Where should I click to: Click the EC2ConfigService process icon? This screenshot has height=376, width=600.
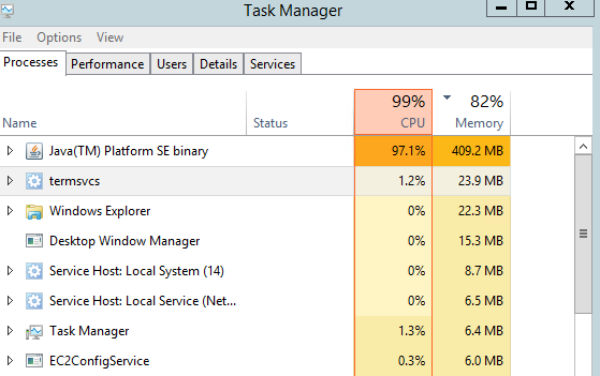[x=34, y=361]
